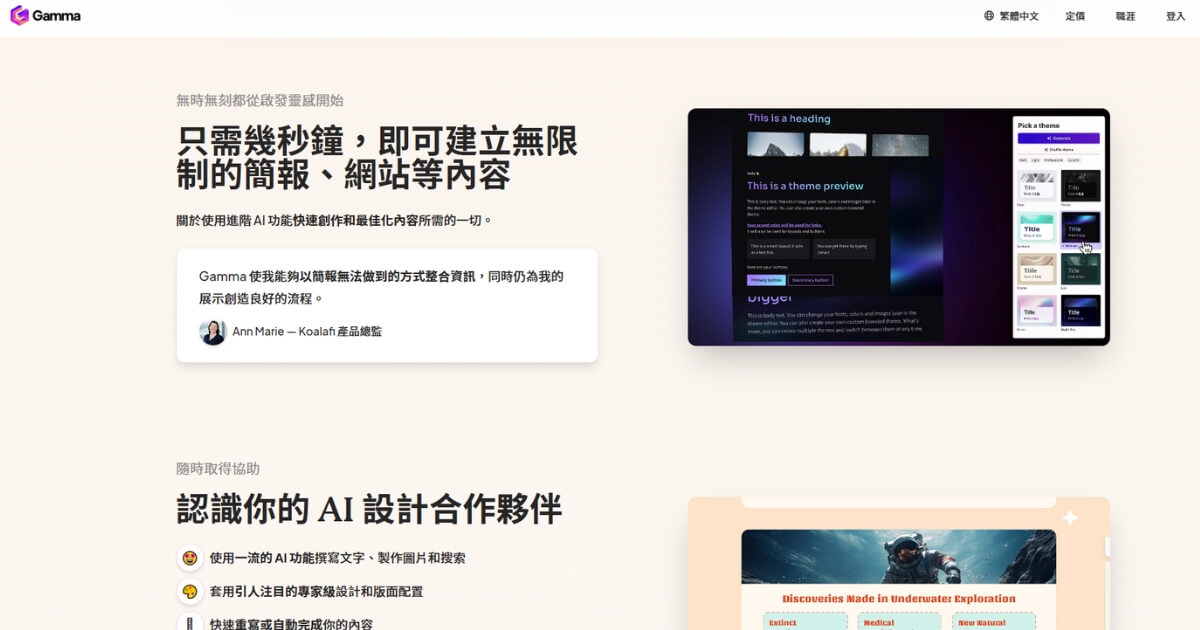The image size is (1200, 630).
Task: Click heading 認識你的 AI 設計合作夥伴
Action: tap(369, 508)
